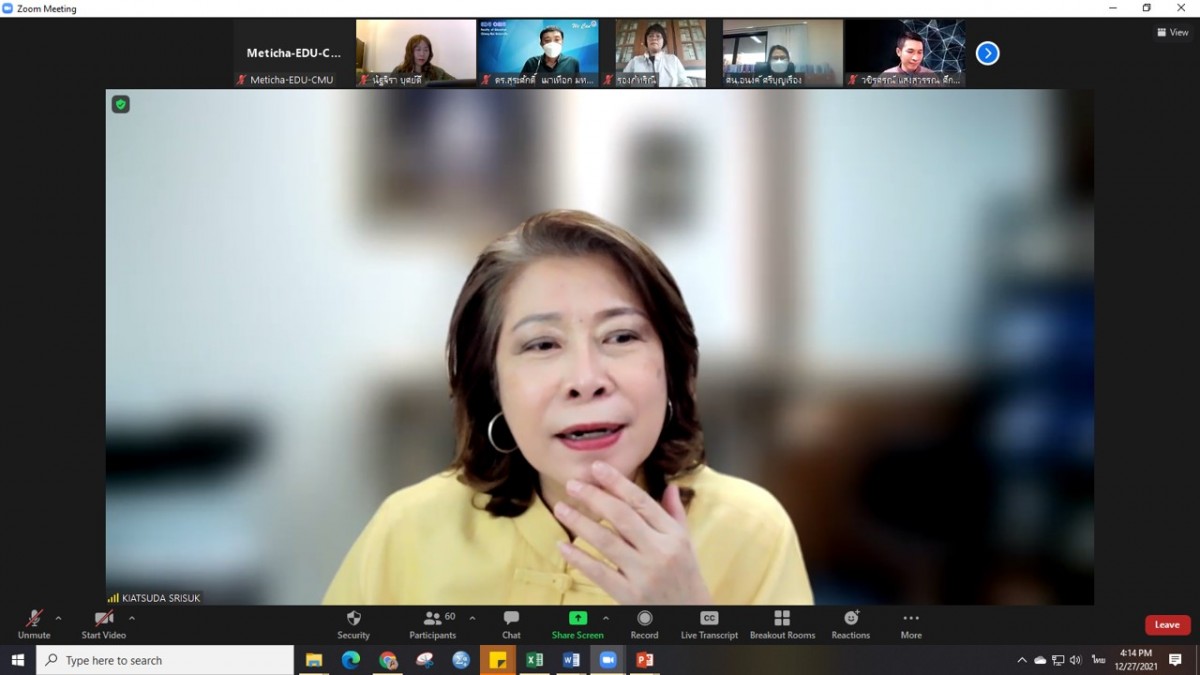Expand share options arrow beside Share Screen
Screen dimensions: 1200x675
[606, 618]
